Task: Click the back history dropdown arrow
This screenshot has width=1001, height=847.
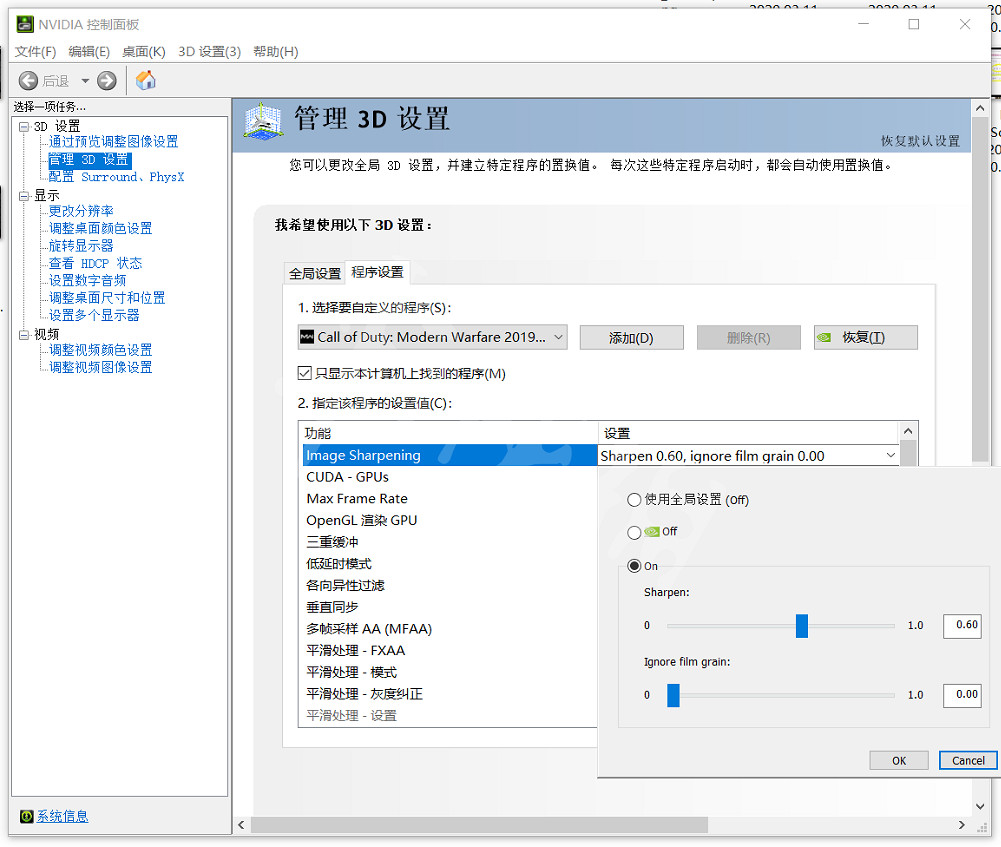Action: 85,81
